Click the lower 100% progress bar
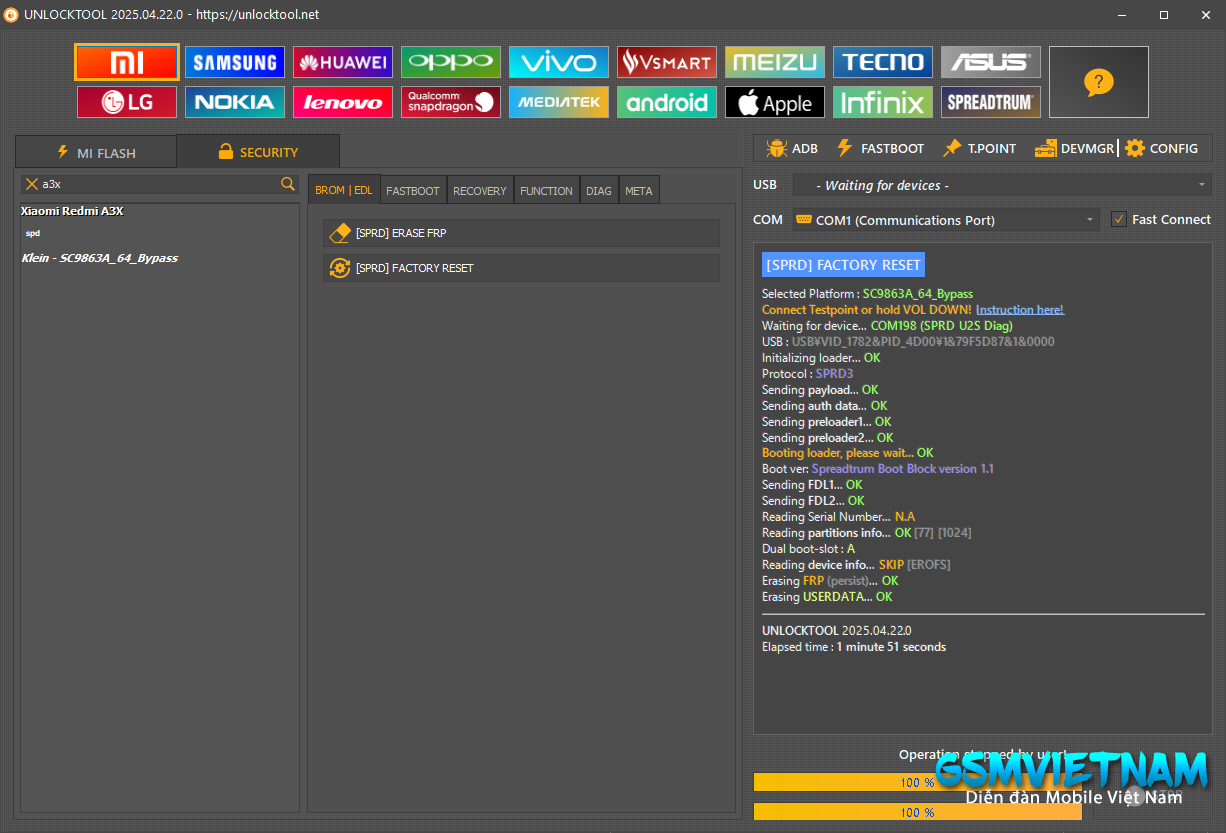 [x=917, y=812]
